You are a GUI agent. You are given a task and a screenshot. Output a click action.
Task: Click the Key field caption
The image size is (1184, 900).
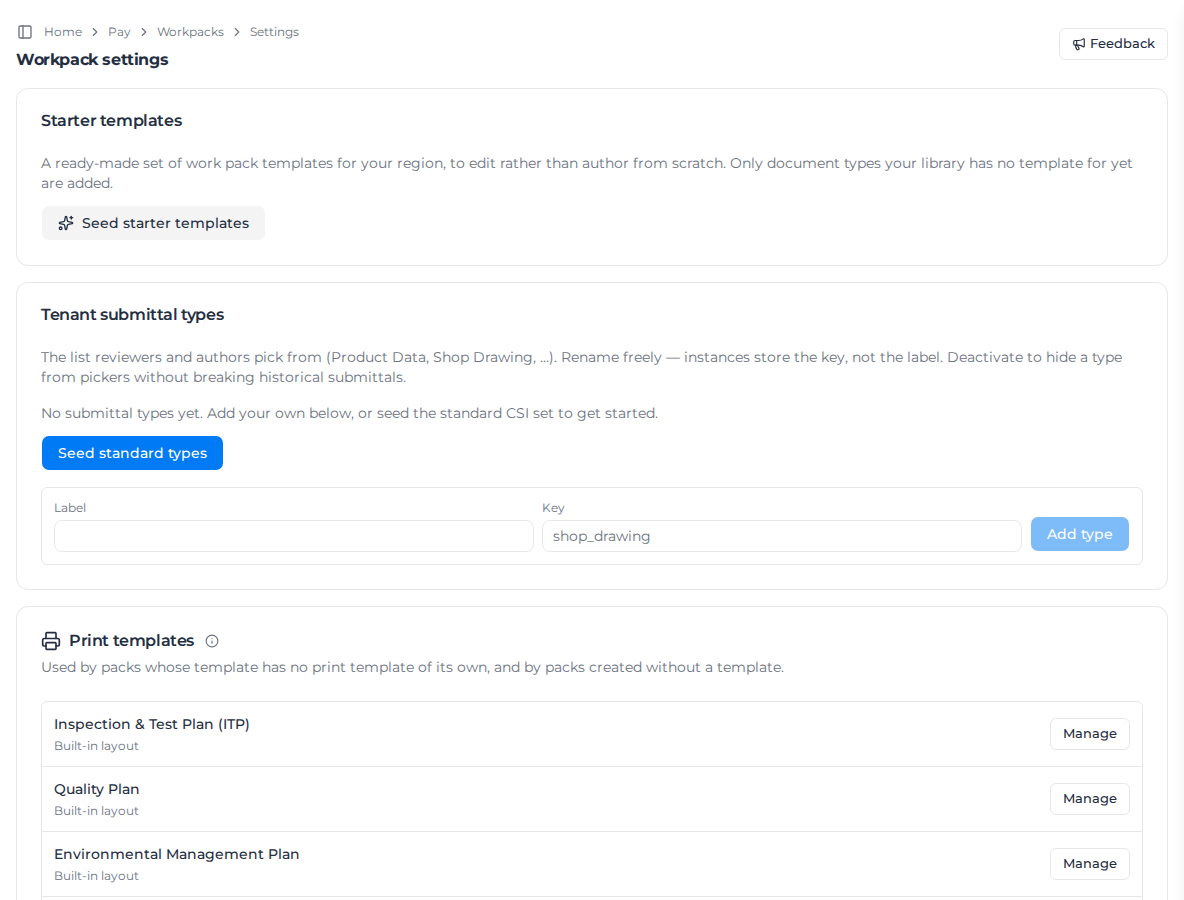pos(553,508)
